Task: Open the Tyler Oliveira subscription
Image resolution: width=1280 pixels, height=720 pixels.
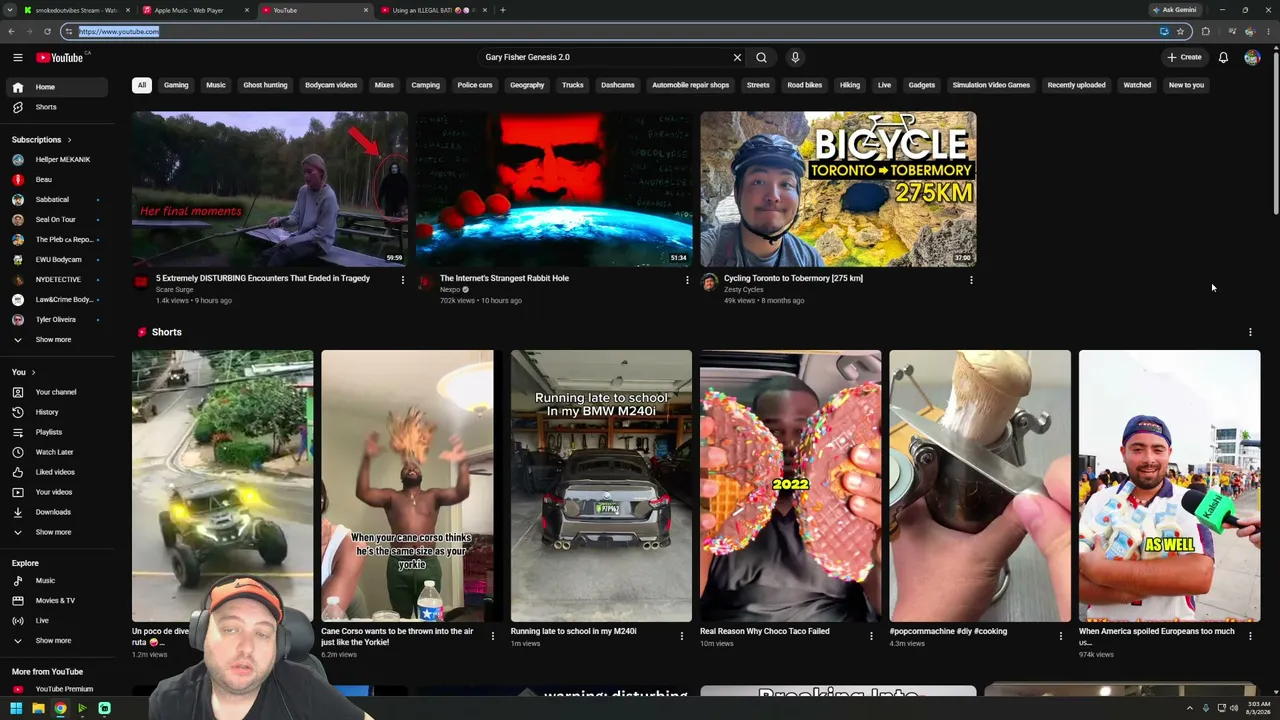Action: pos(56,320)
